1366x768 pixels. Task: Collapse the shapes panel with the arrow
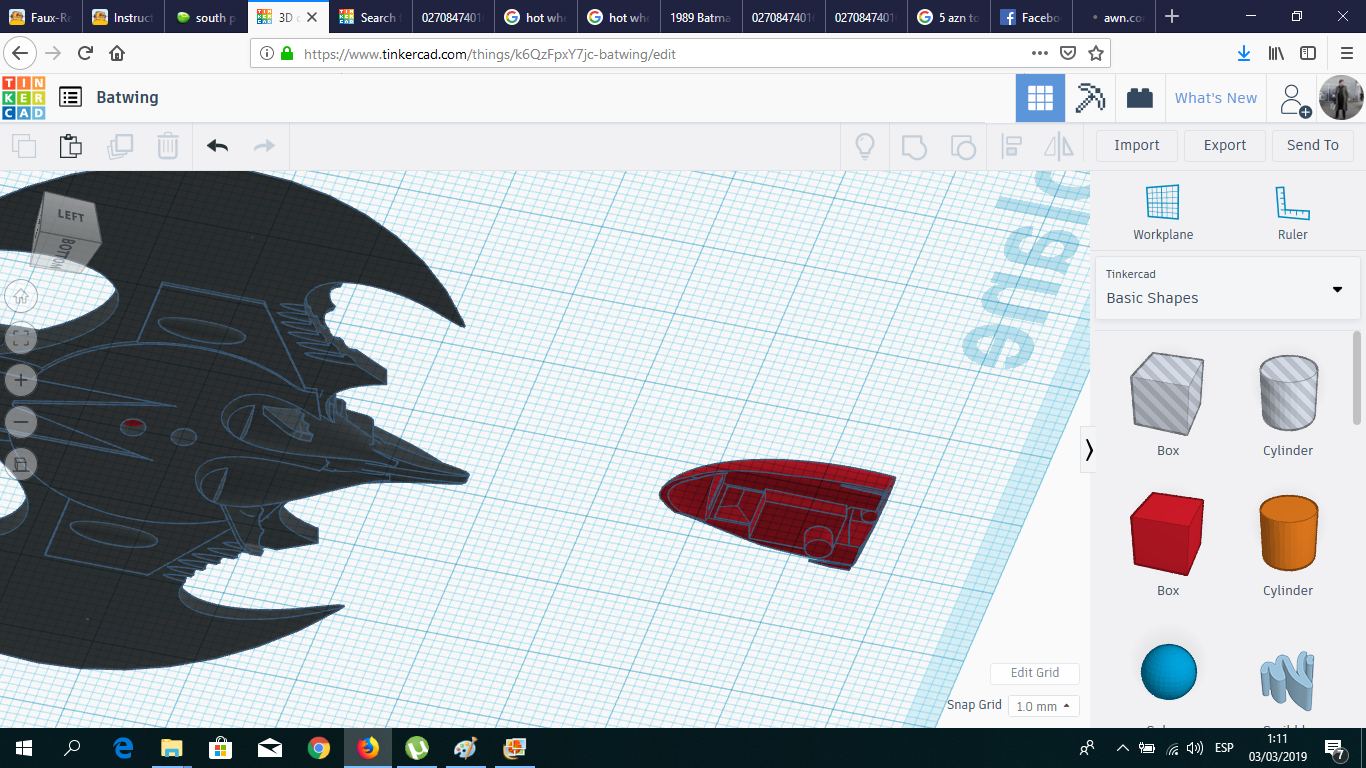click(1089, 450)
